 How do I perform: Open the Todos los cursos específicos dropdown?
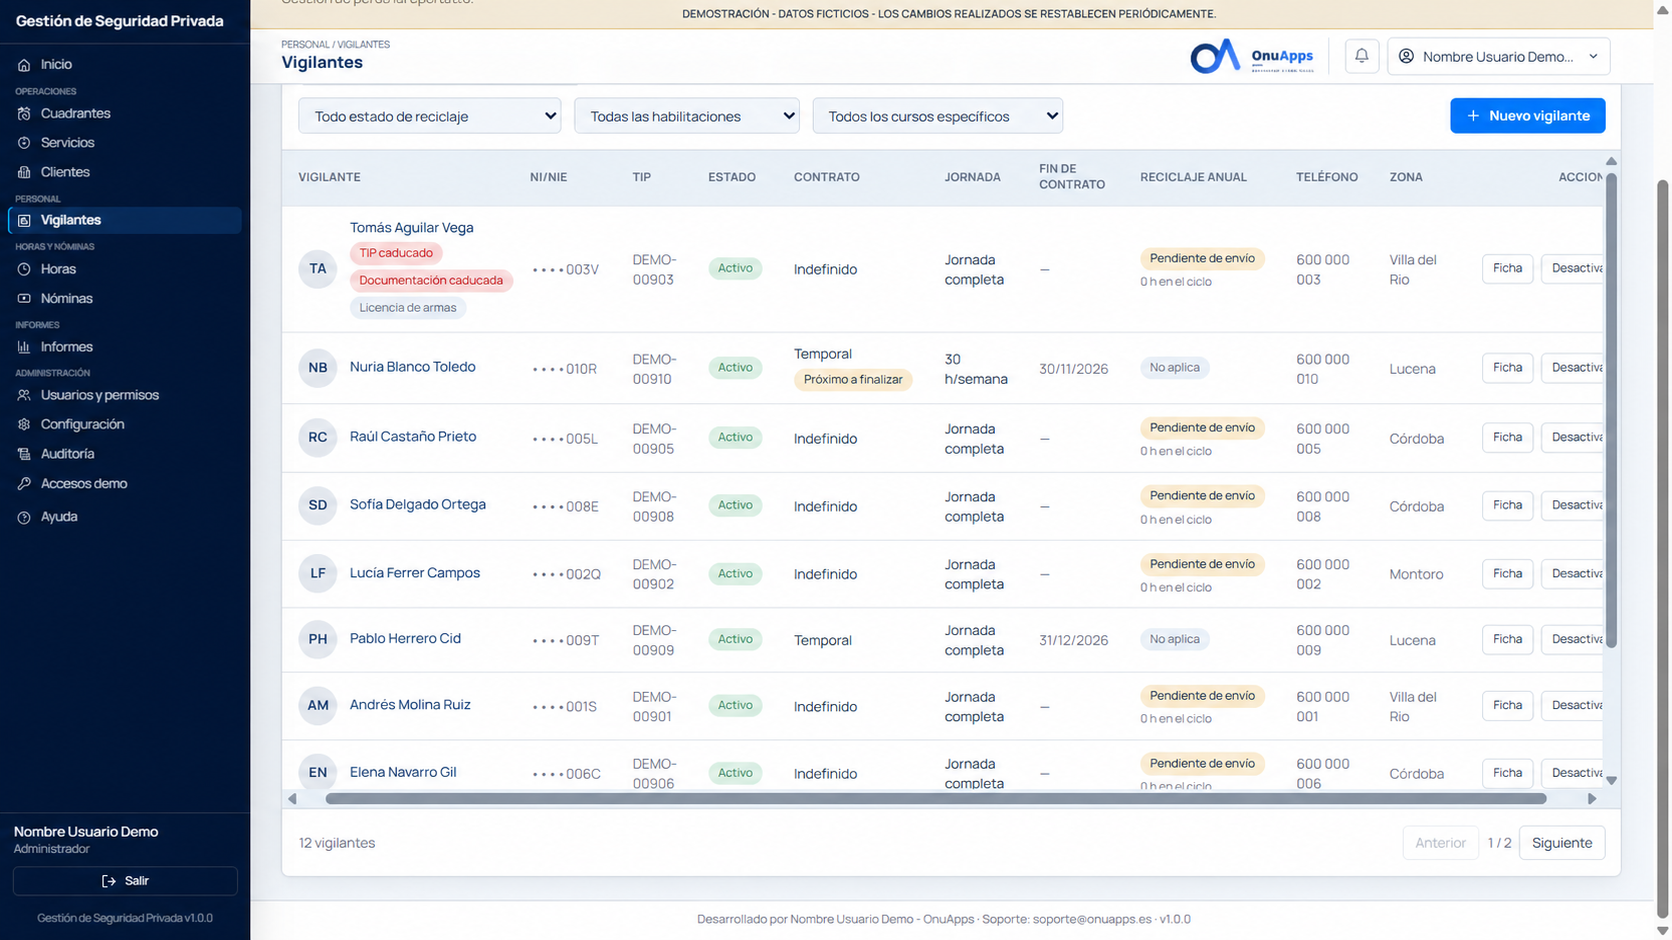coord(938,116)
